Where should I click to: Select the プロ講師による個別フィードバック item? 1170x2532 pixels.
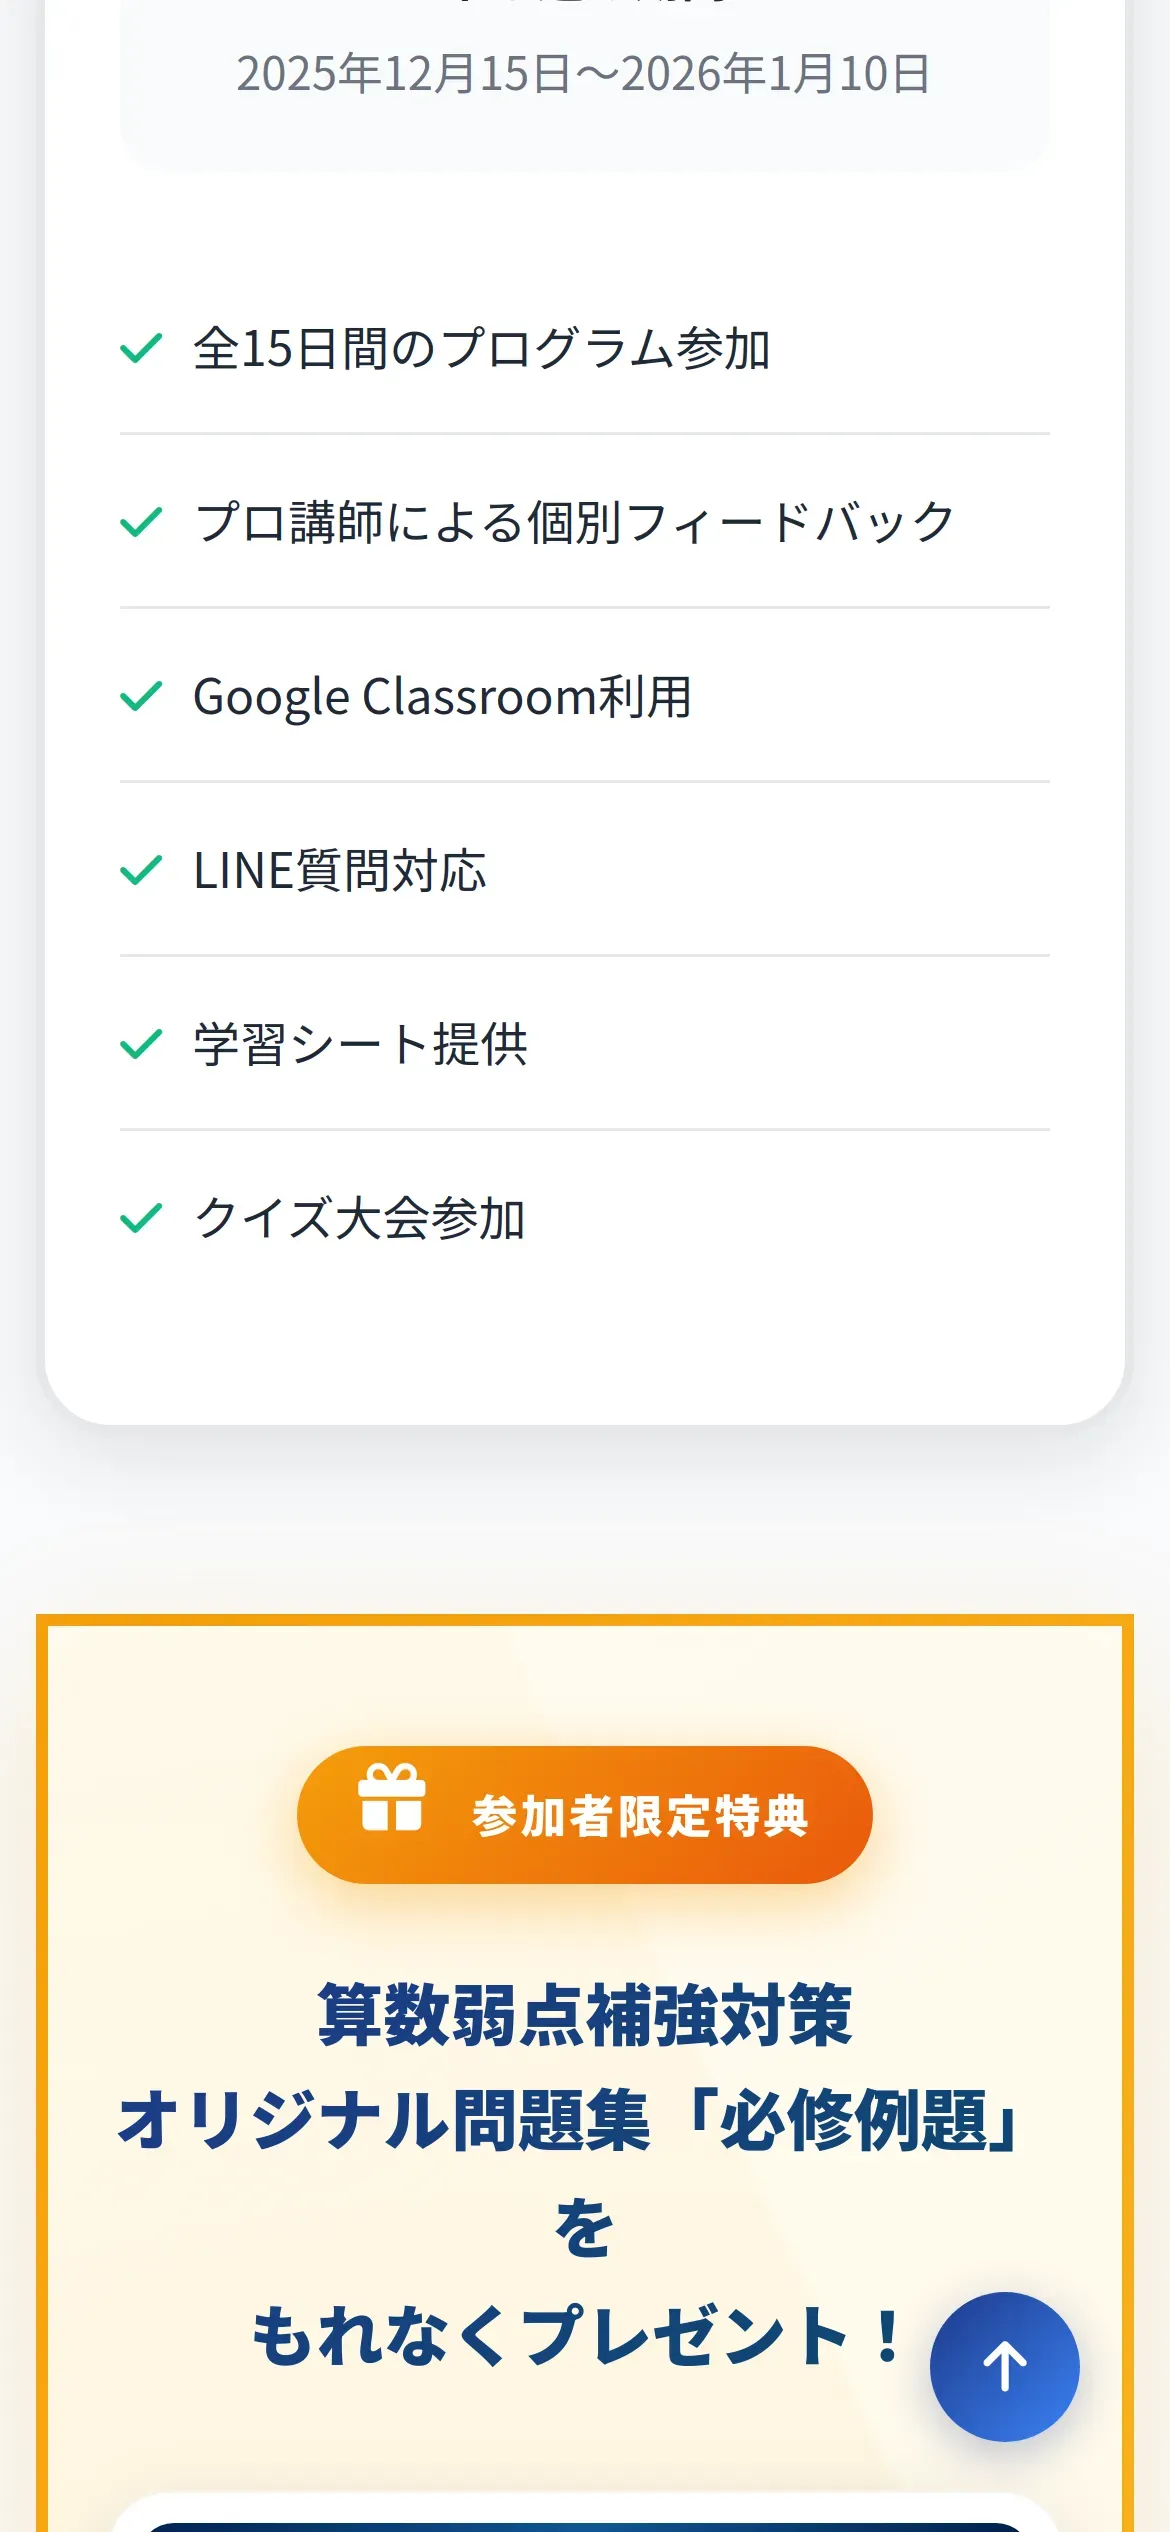point(585,522)
